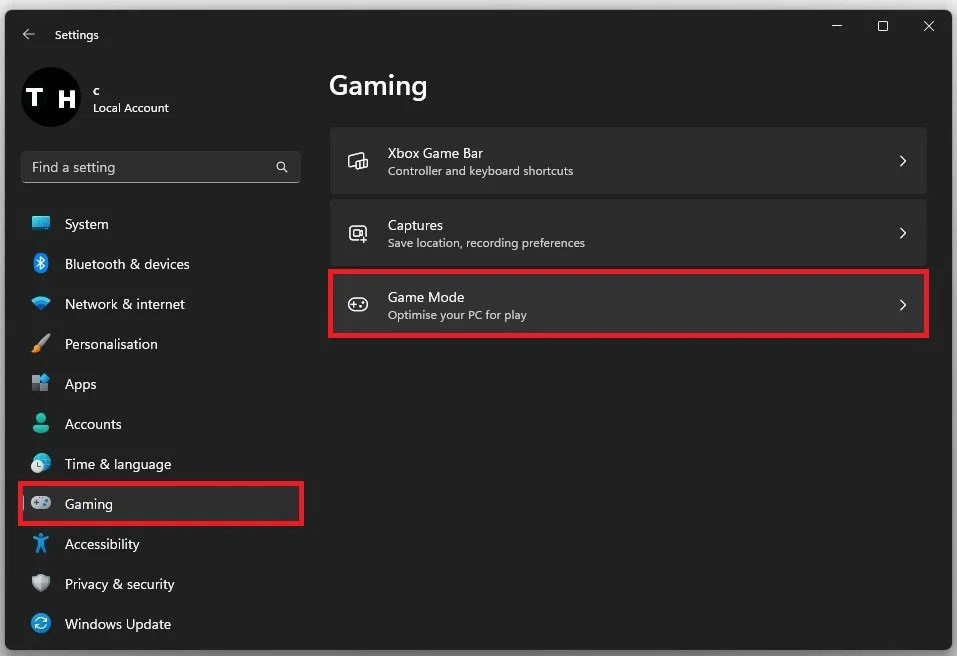Viewport: 957px width, 656px height.
Task: Click the search magnifier in Find a setting
Action: click(x=281, y=167)
